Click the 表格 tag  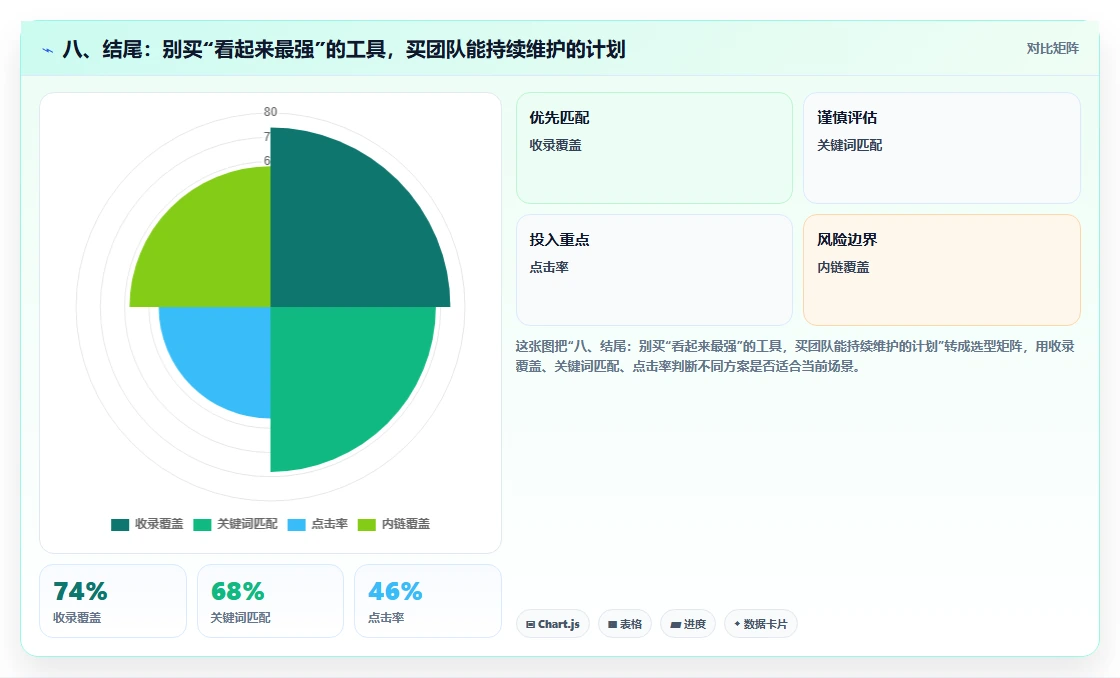625,624
